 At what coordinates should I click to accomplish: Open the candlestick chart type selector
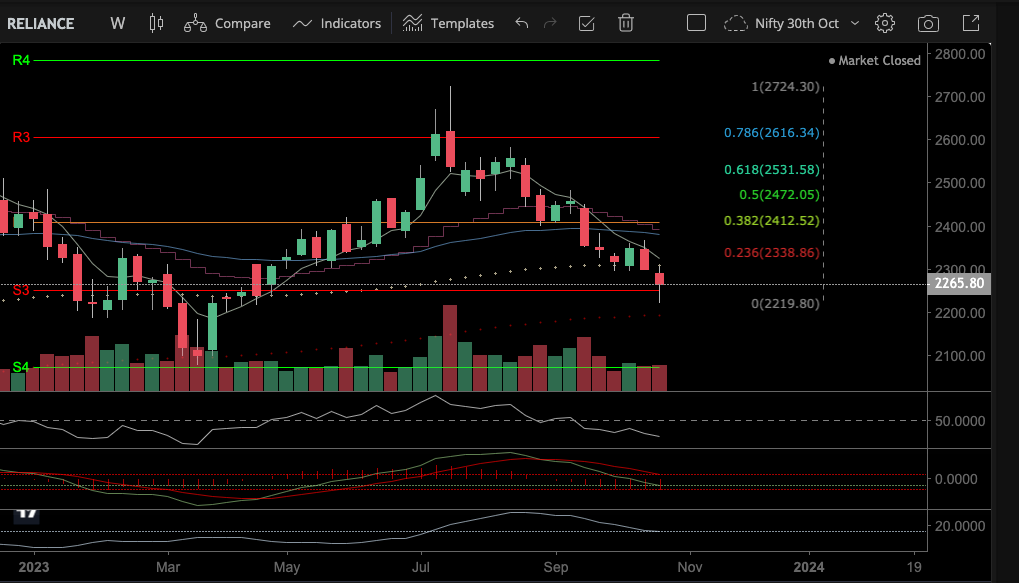156,23
